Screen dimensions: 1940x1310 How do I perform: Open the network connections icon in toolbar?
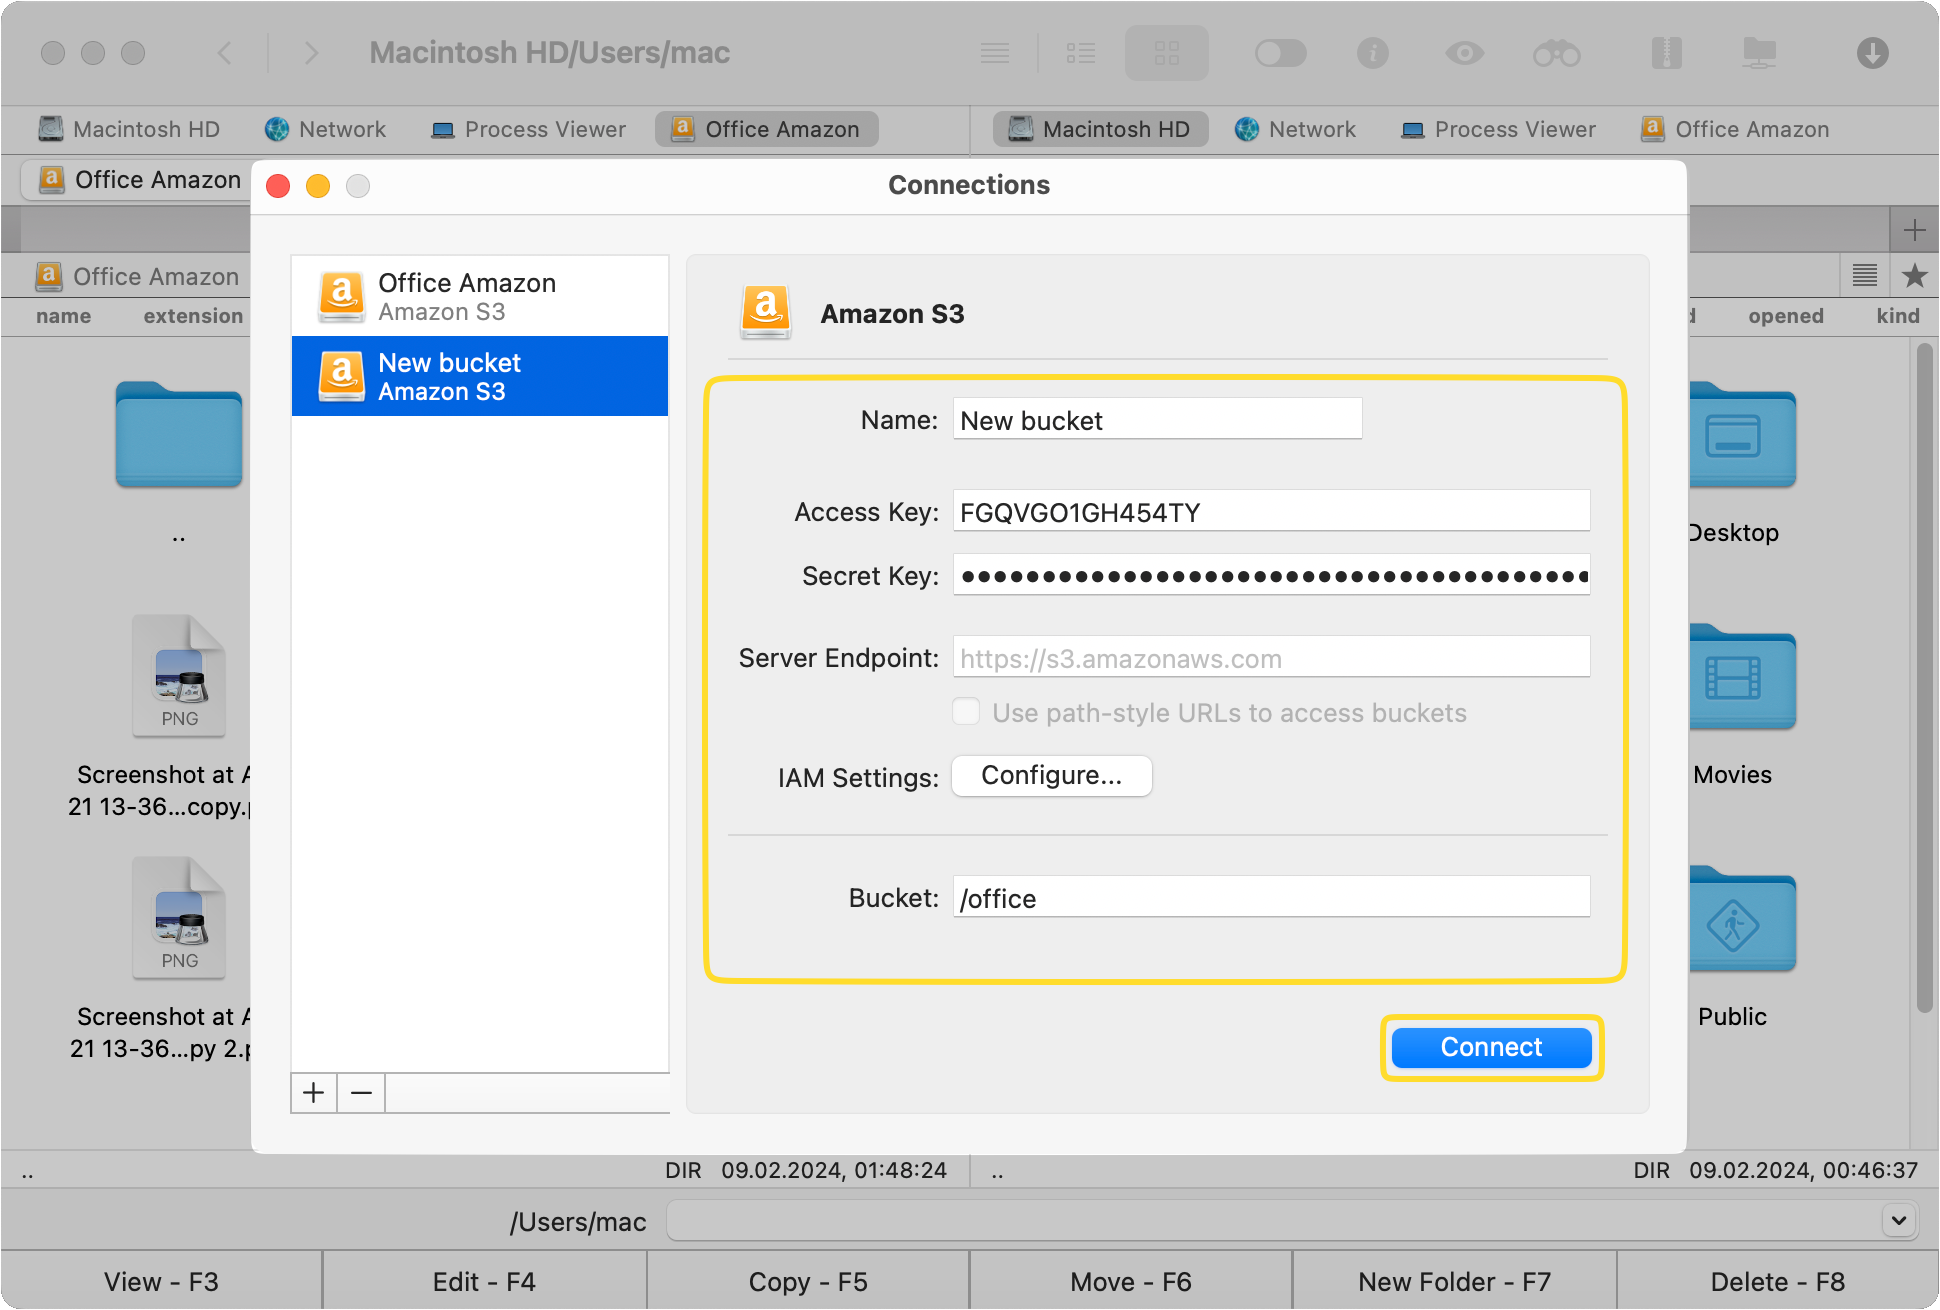pyautogui.click(x=1760, y=53)
